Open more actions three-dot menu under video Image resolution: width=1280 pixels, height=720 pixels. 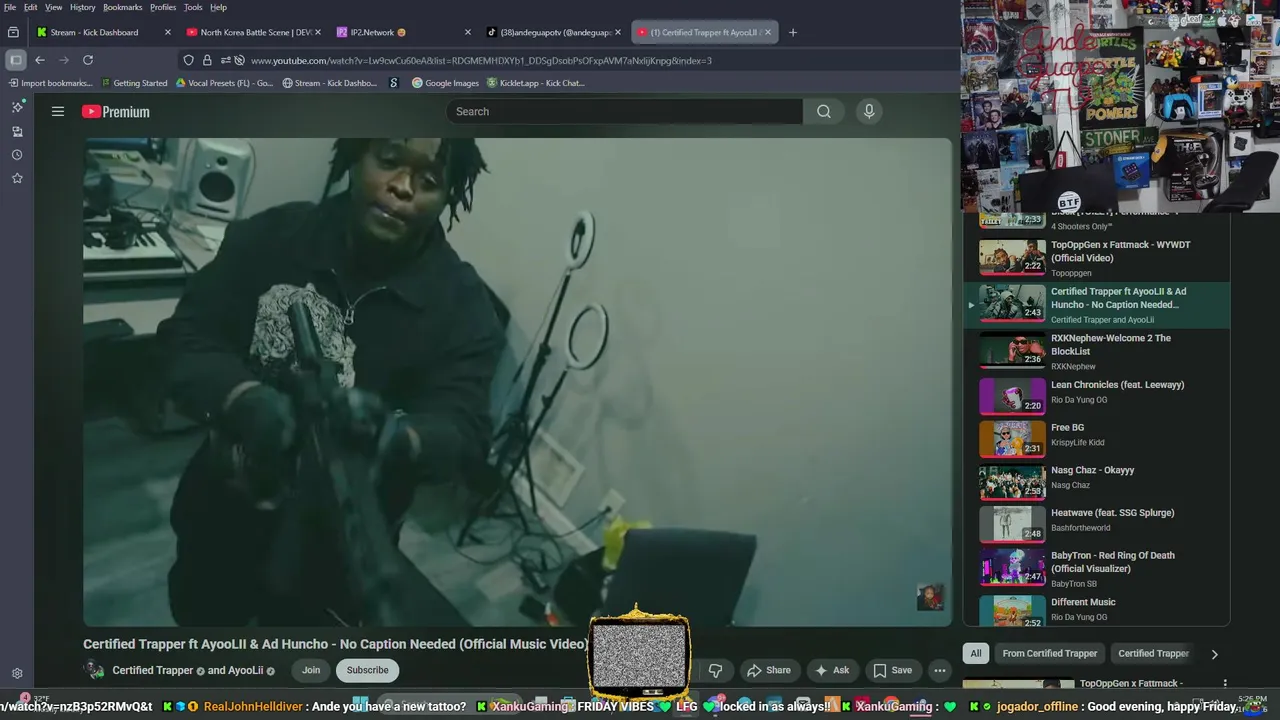939,670
